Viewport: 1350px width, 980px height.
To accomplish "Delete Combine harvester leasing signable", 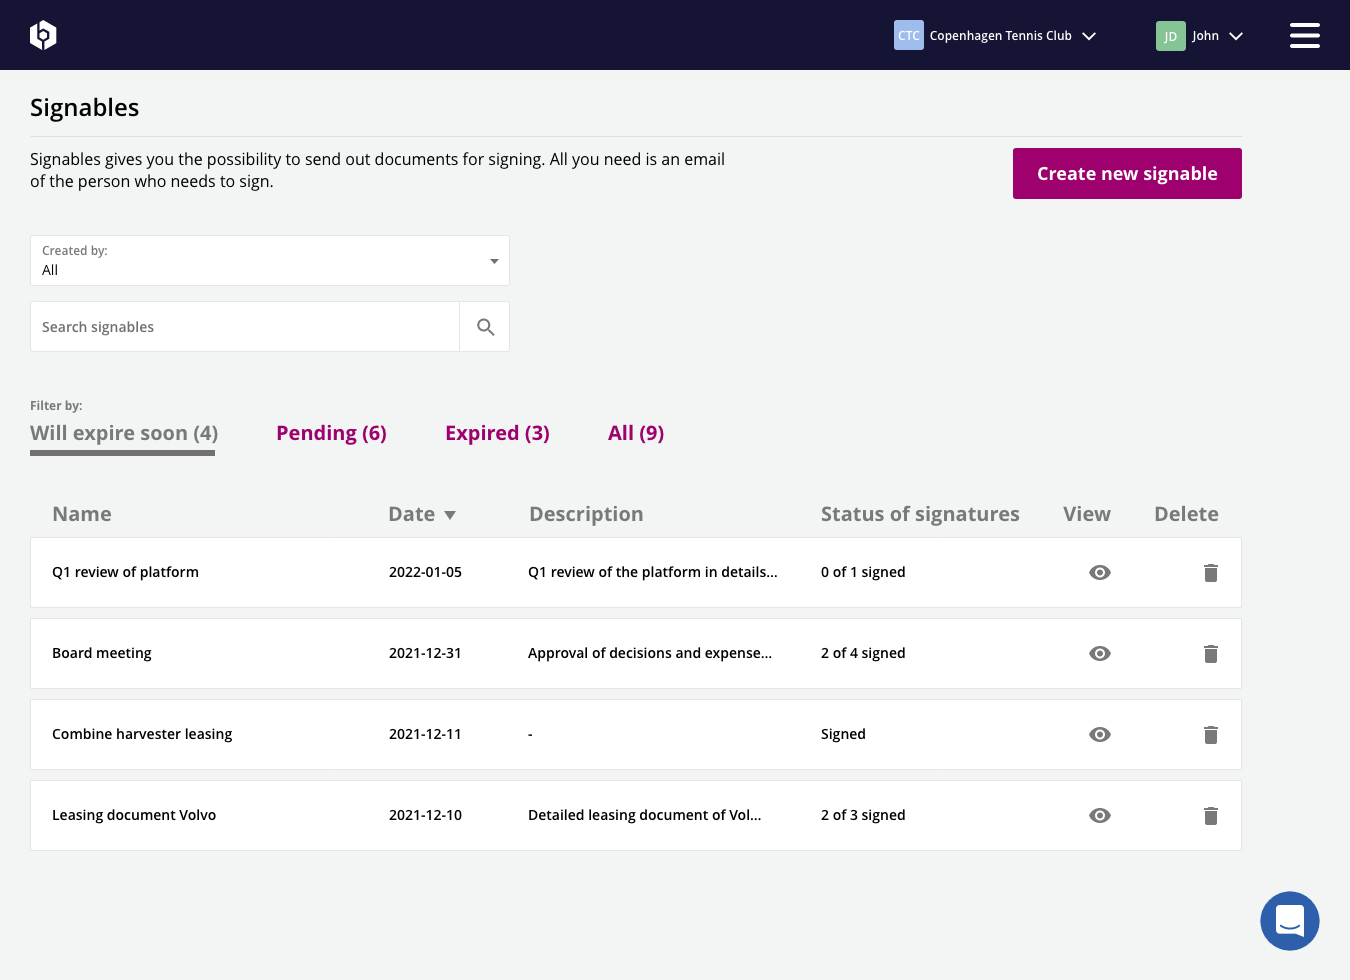I will 1210,735.
